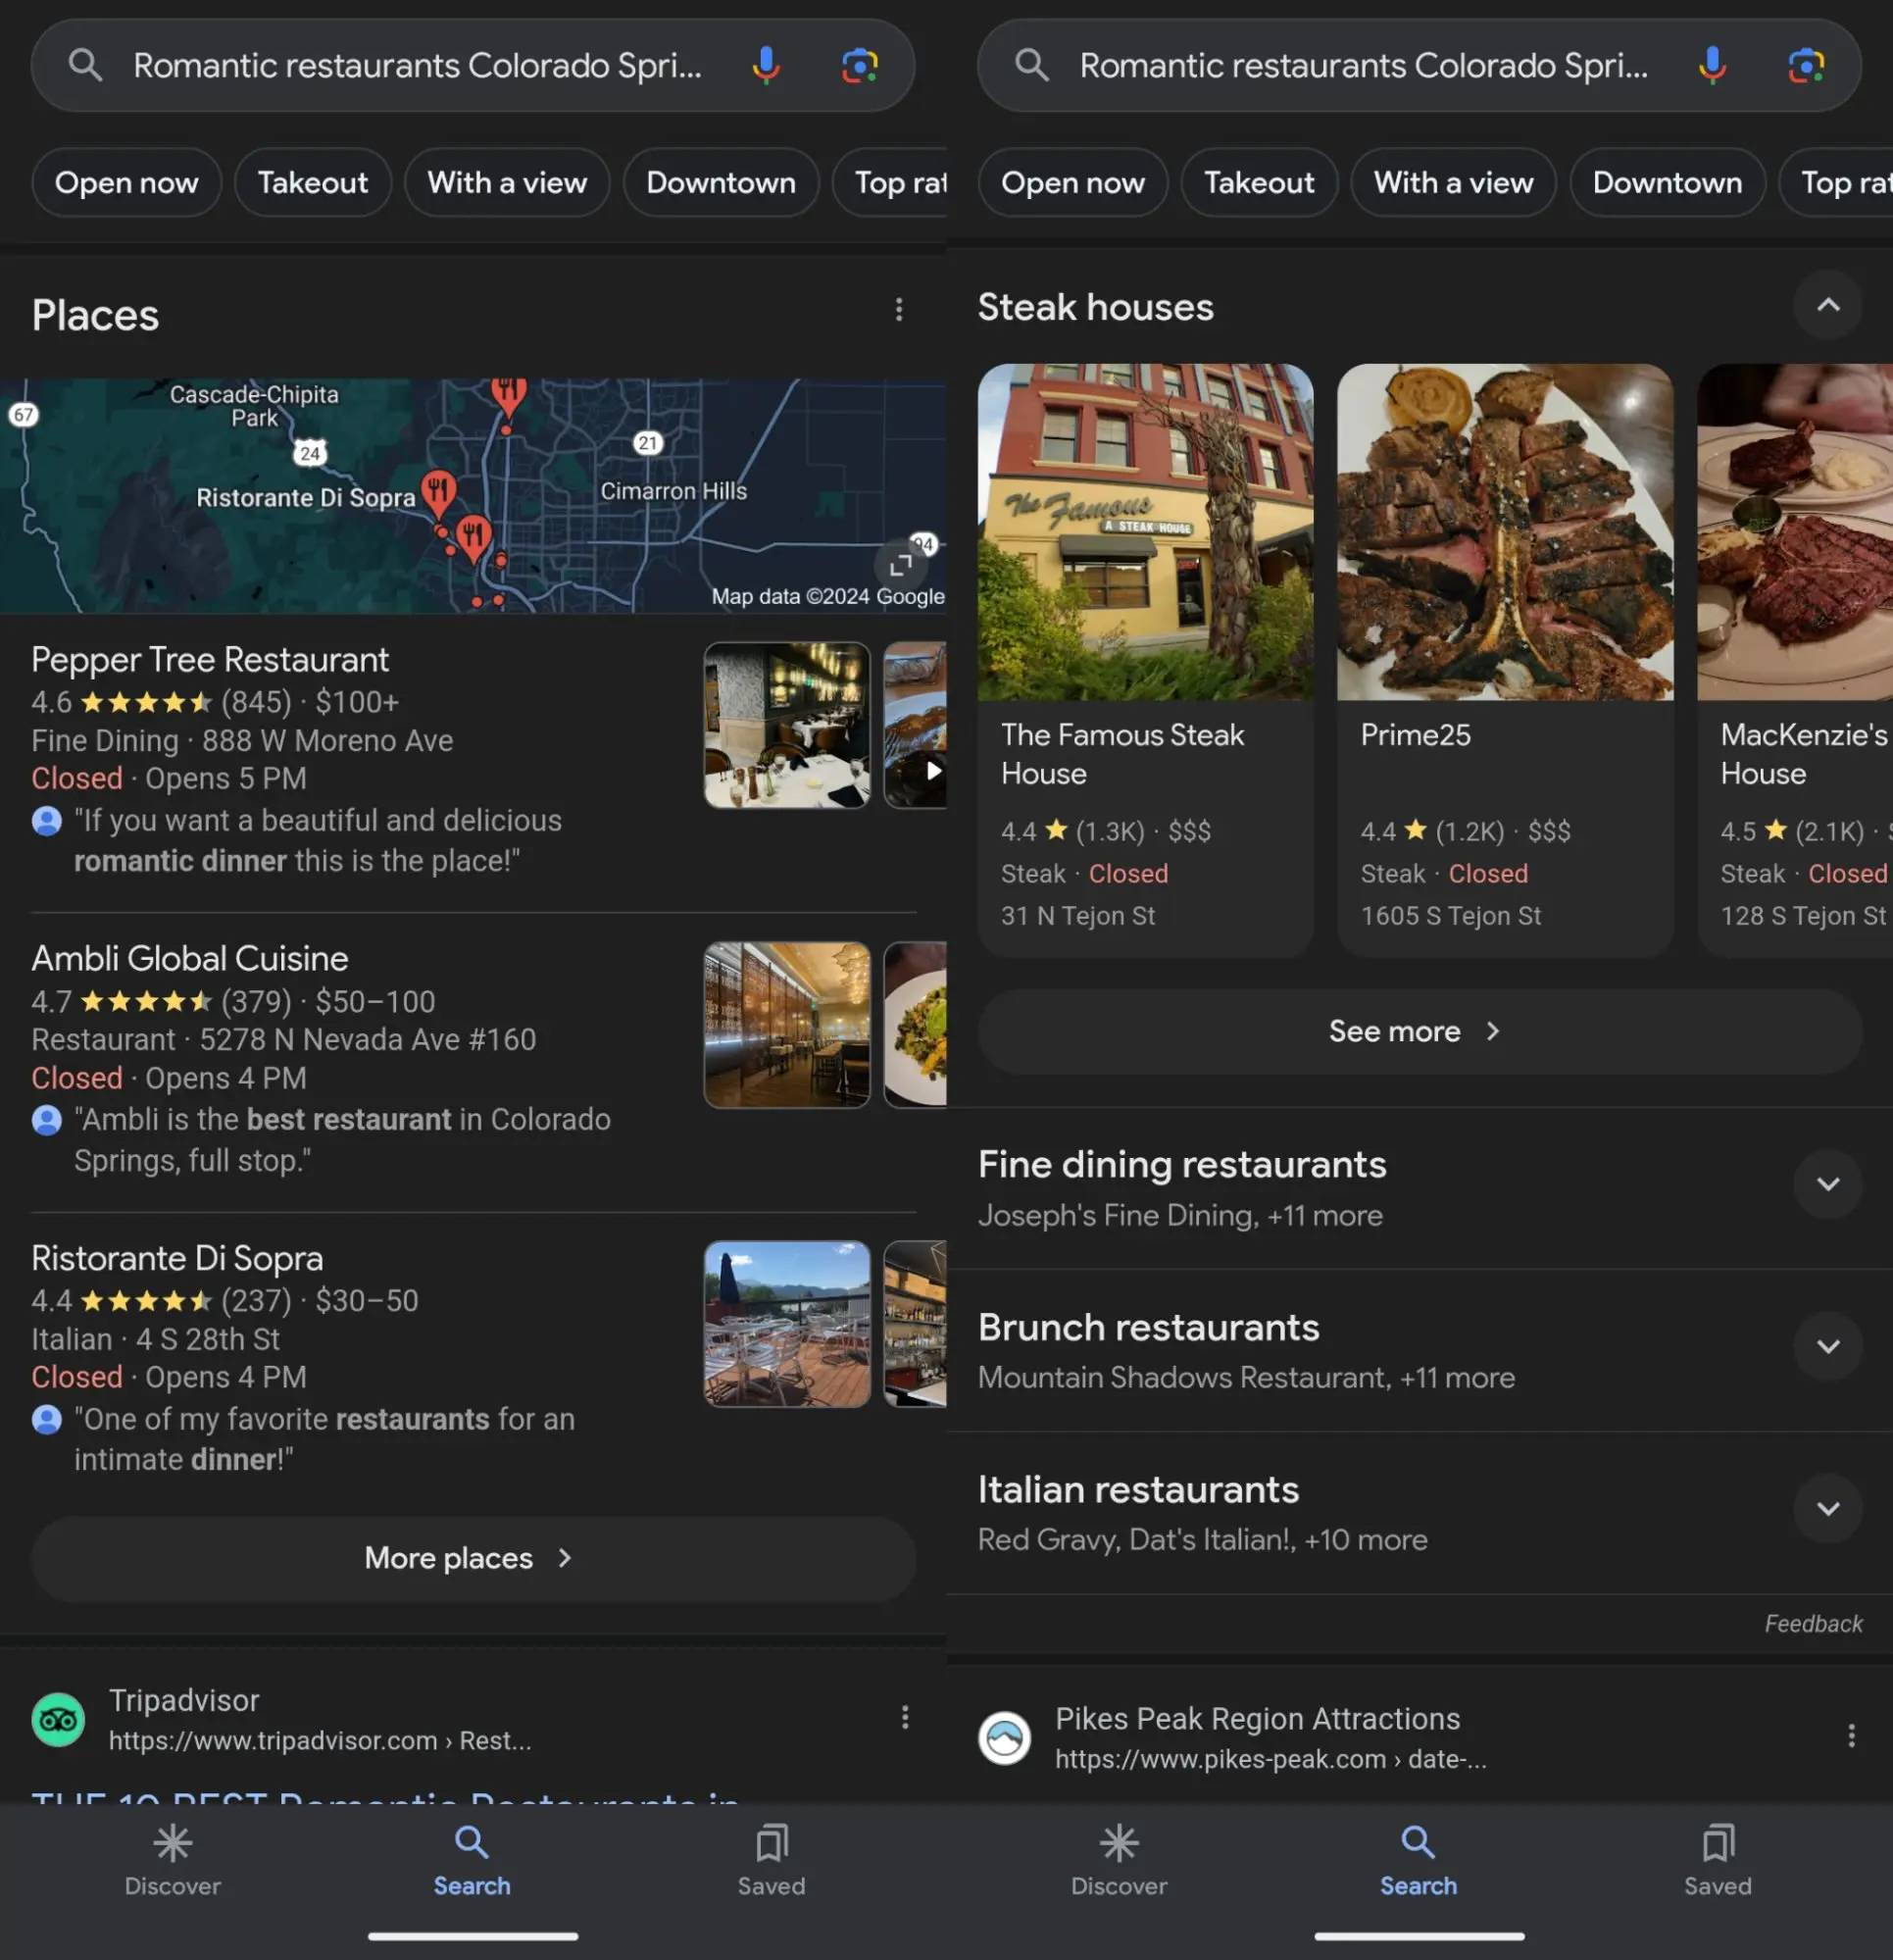Enable the Downtown filter chip on left
This screenshot has width=1893, height=1960.
720,183
